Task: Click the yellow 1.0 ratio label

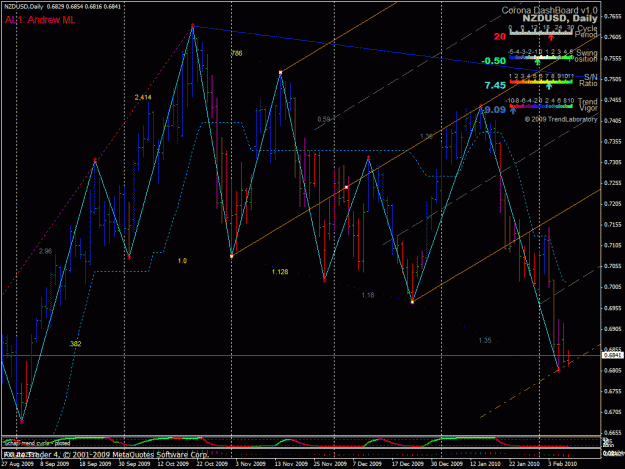Action: (182, 261)
